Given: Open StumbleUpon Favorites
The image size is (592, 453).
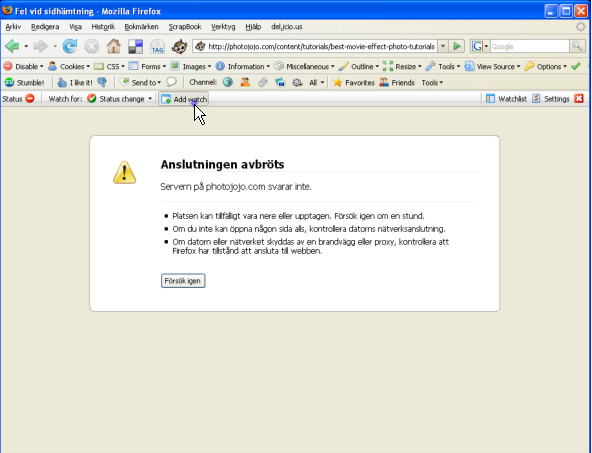Looking at the screenshot, I should pyautogui.click(x=354, y=82).
